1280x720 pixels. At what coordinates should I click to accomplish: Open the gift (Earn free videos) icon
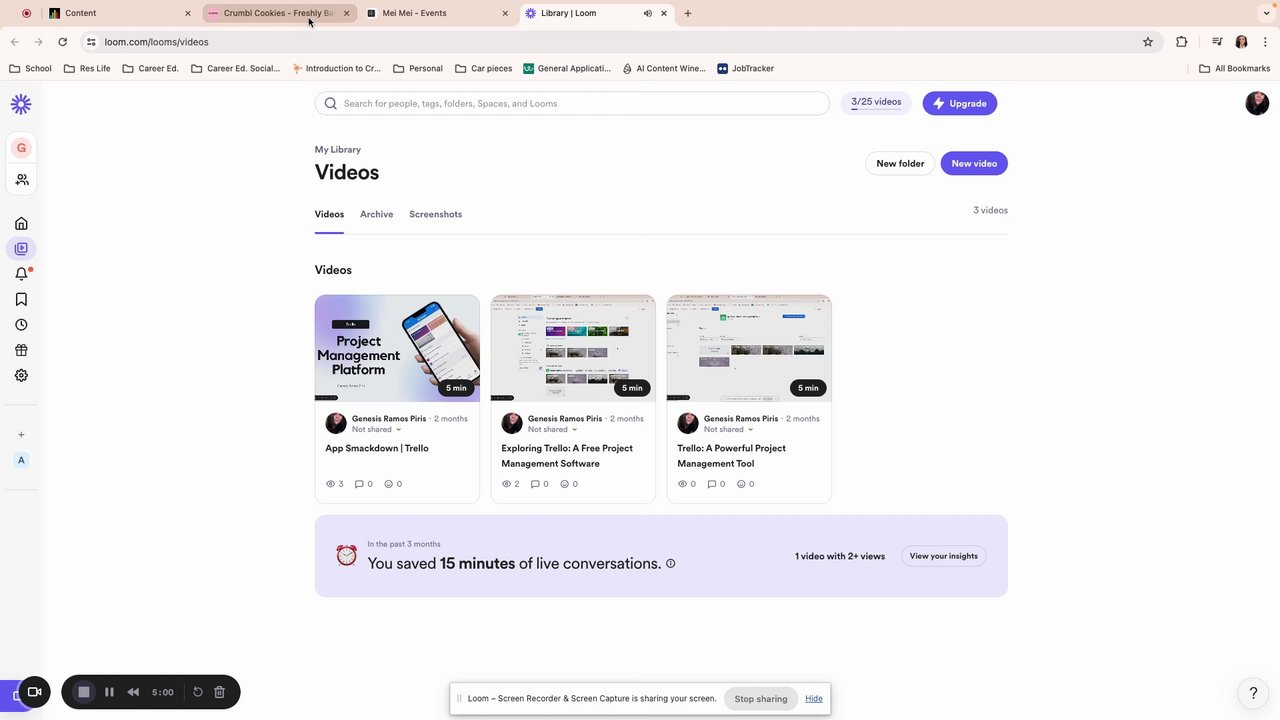[21, 350]
